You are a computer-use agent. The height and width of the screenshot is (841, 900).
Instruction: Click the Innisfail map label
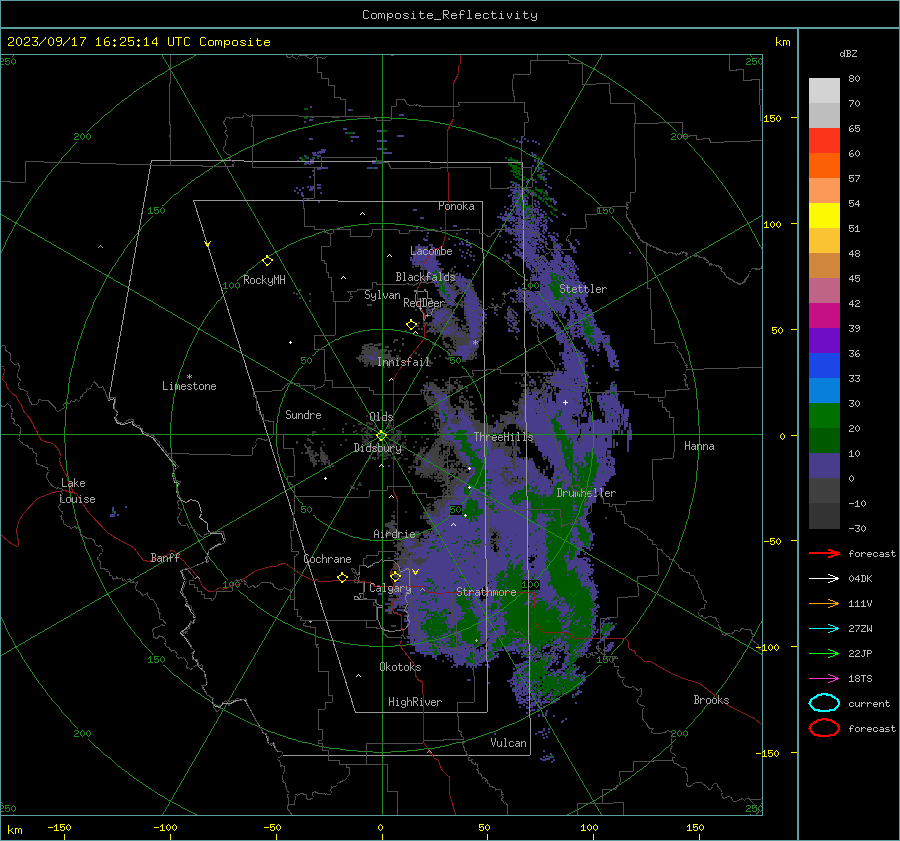pyautogui.click(x=404, y=362)
